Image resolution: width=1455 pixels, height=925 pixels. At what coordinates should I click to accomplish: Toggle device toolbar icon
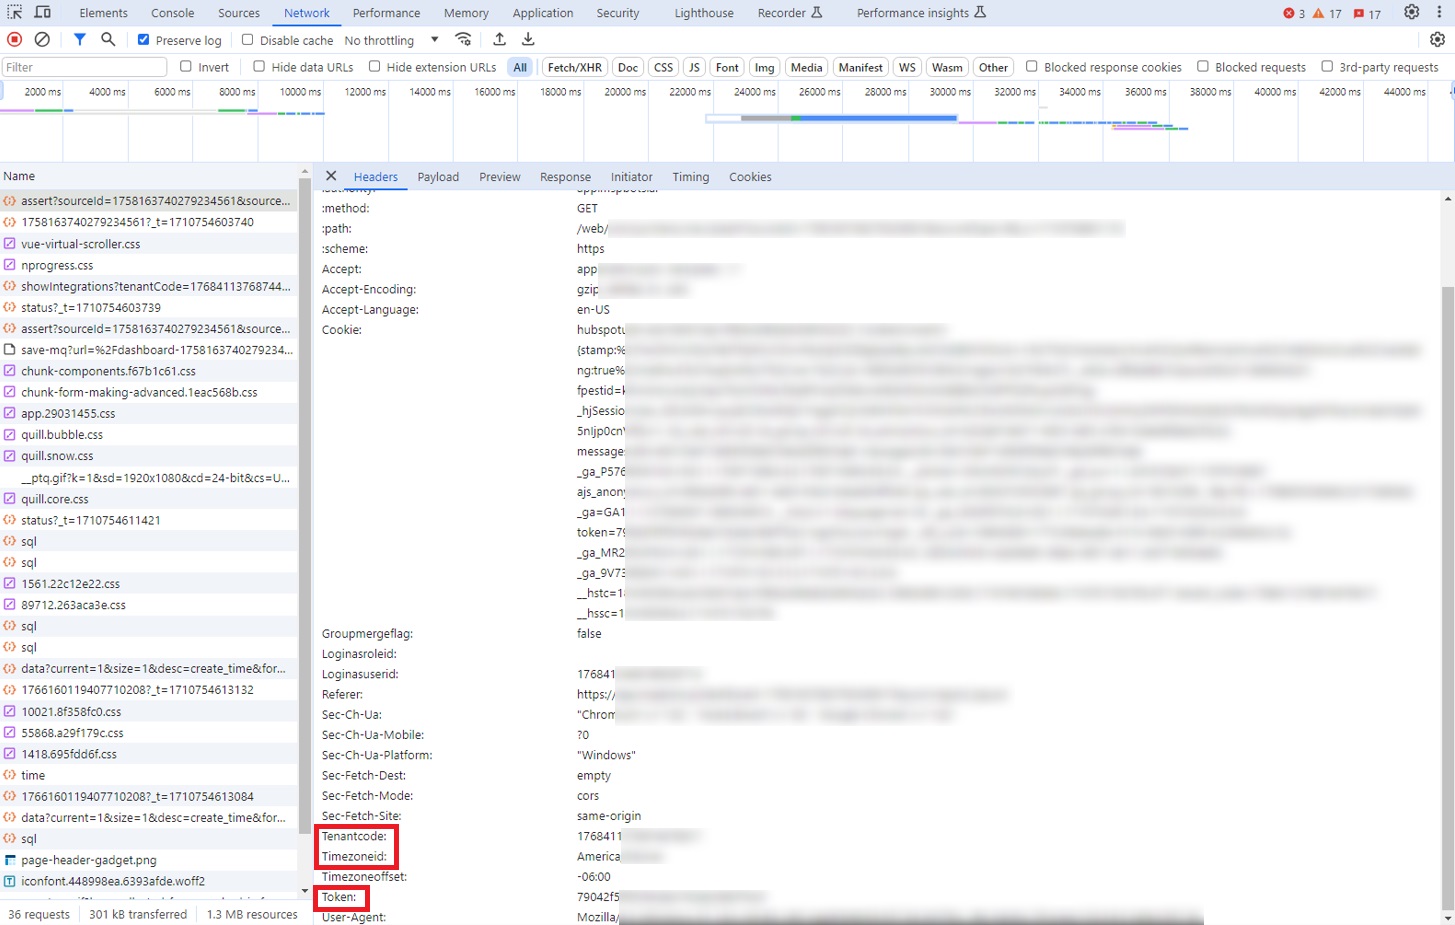click(x=43, y=13)
